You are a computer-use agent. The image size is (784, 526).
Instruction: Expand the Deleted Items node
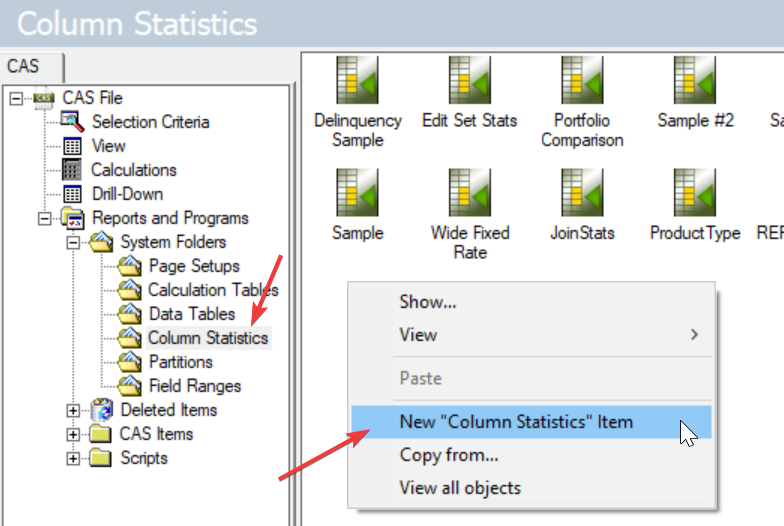[72, 410]
